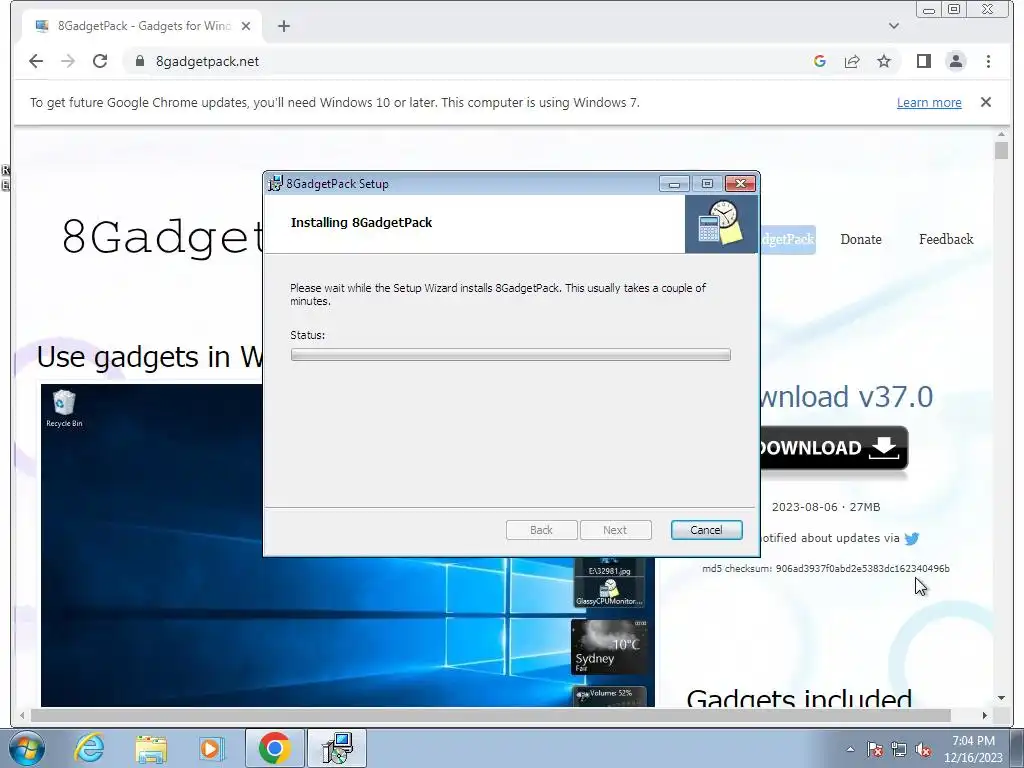Cancel the 8GadgetPack installation
The width and height of the screenshot is (1024, 768).
coord(707,530)
